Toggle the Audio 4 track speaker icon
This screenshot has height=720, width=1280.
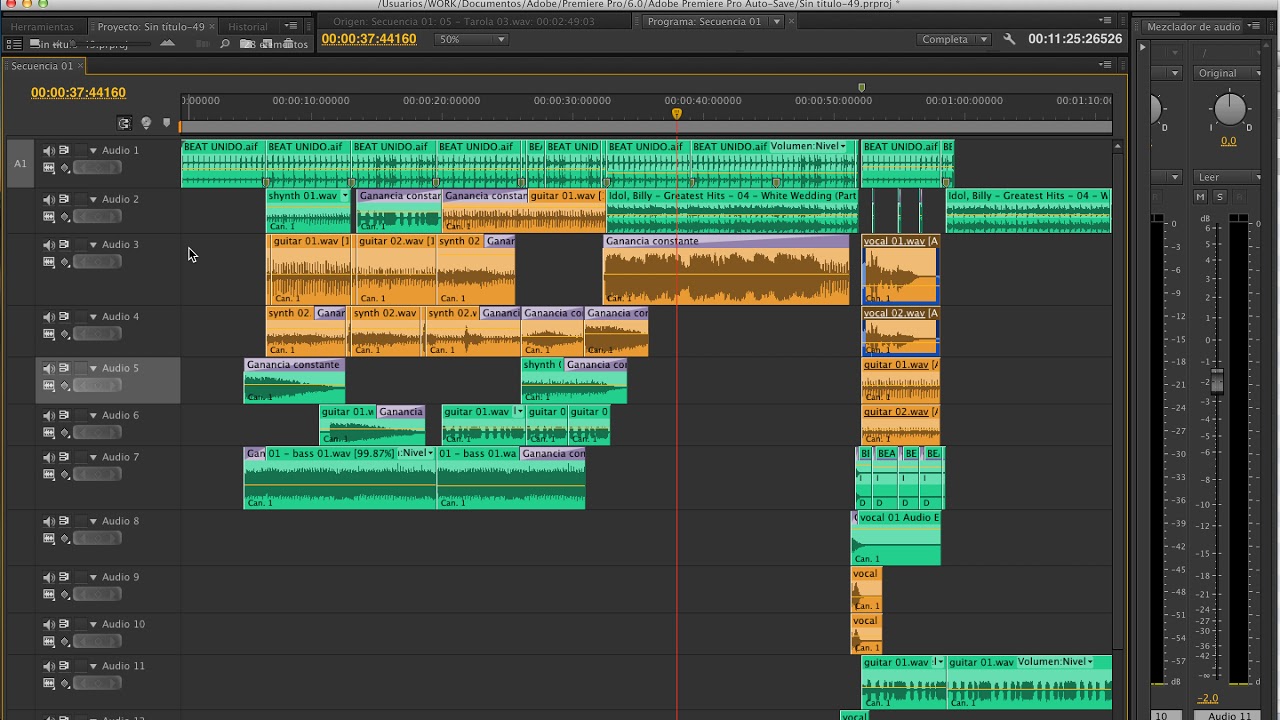(48, 317)
